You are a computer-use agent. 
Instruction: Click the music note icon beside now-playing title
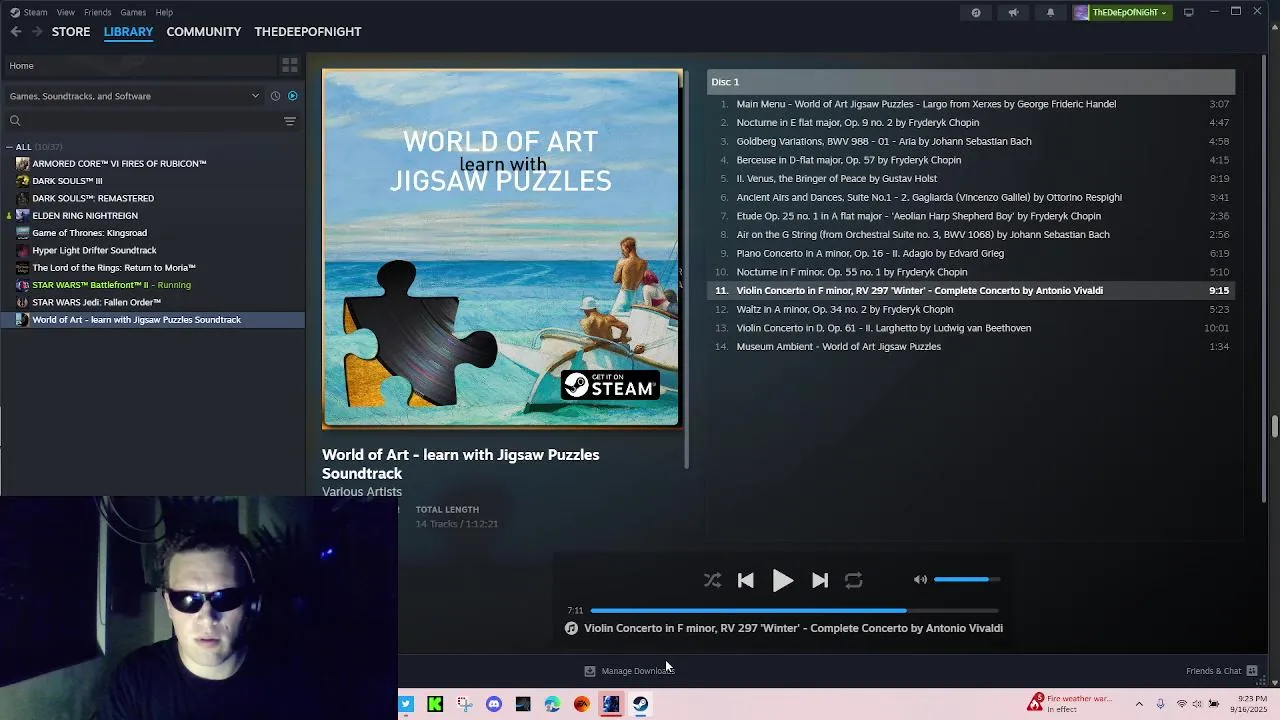(x=571, y=628)
